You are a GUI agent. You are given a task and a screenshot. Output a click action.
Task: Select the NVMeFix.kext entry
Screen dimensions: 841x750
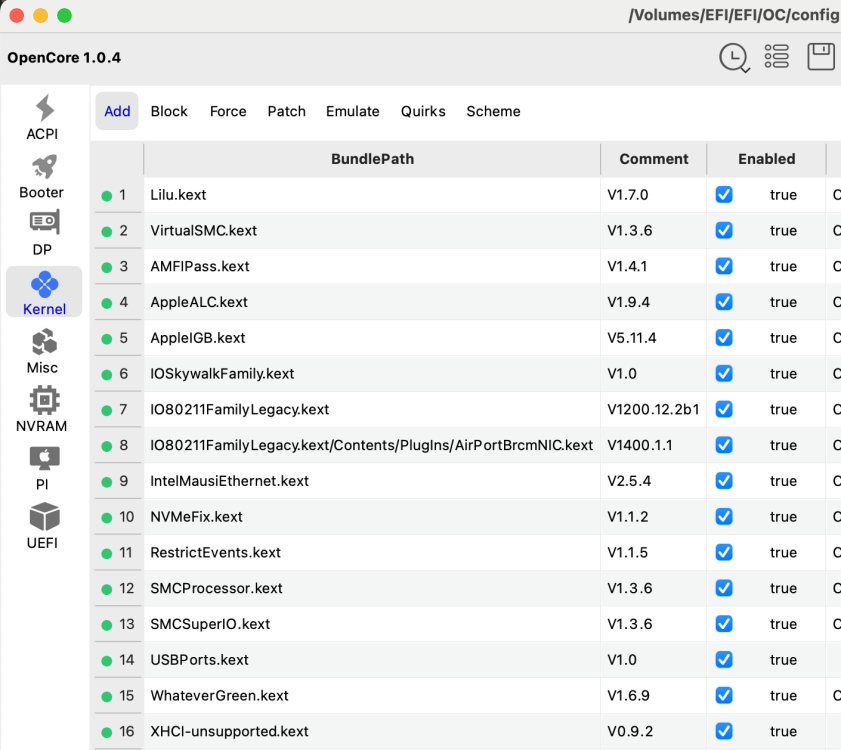(x=372, y=517)
